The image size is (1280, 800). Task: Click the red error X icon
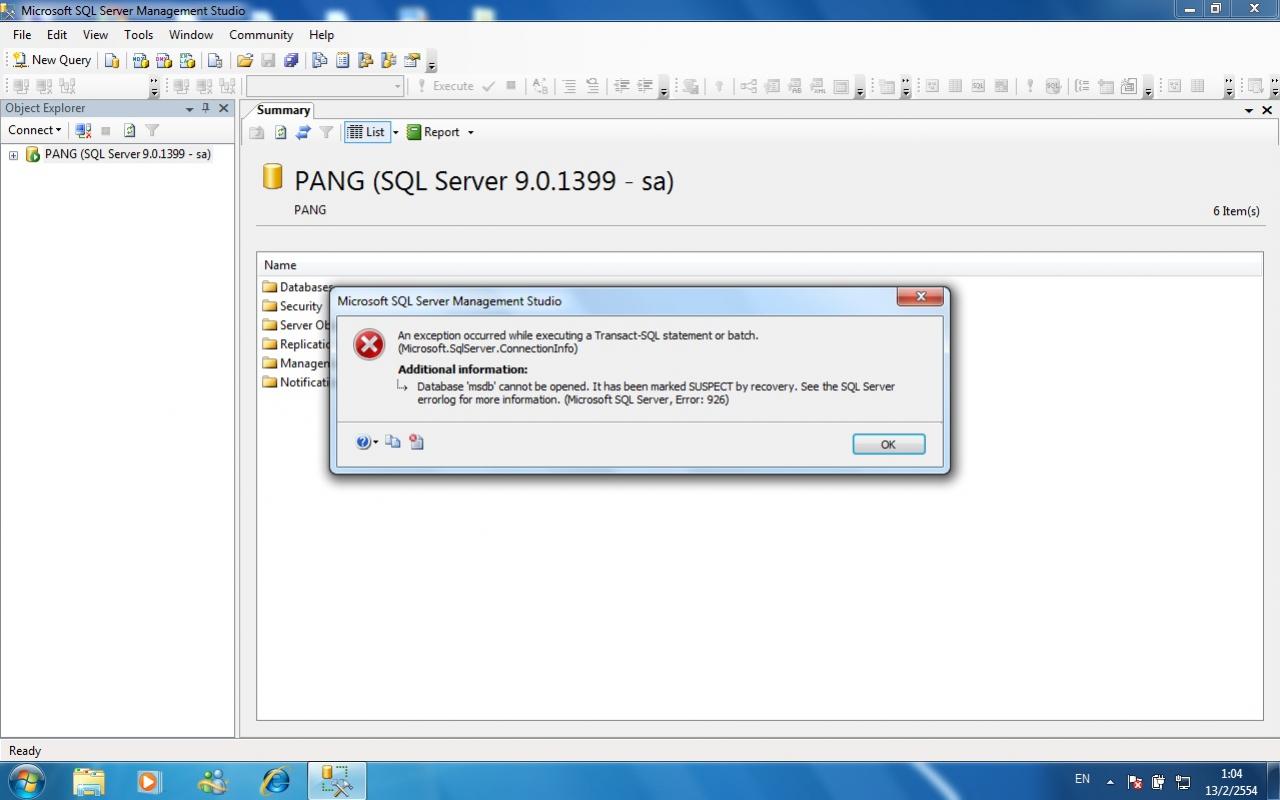[369, 345]
